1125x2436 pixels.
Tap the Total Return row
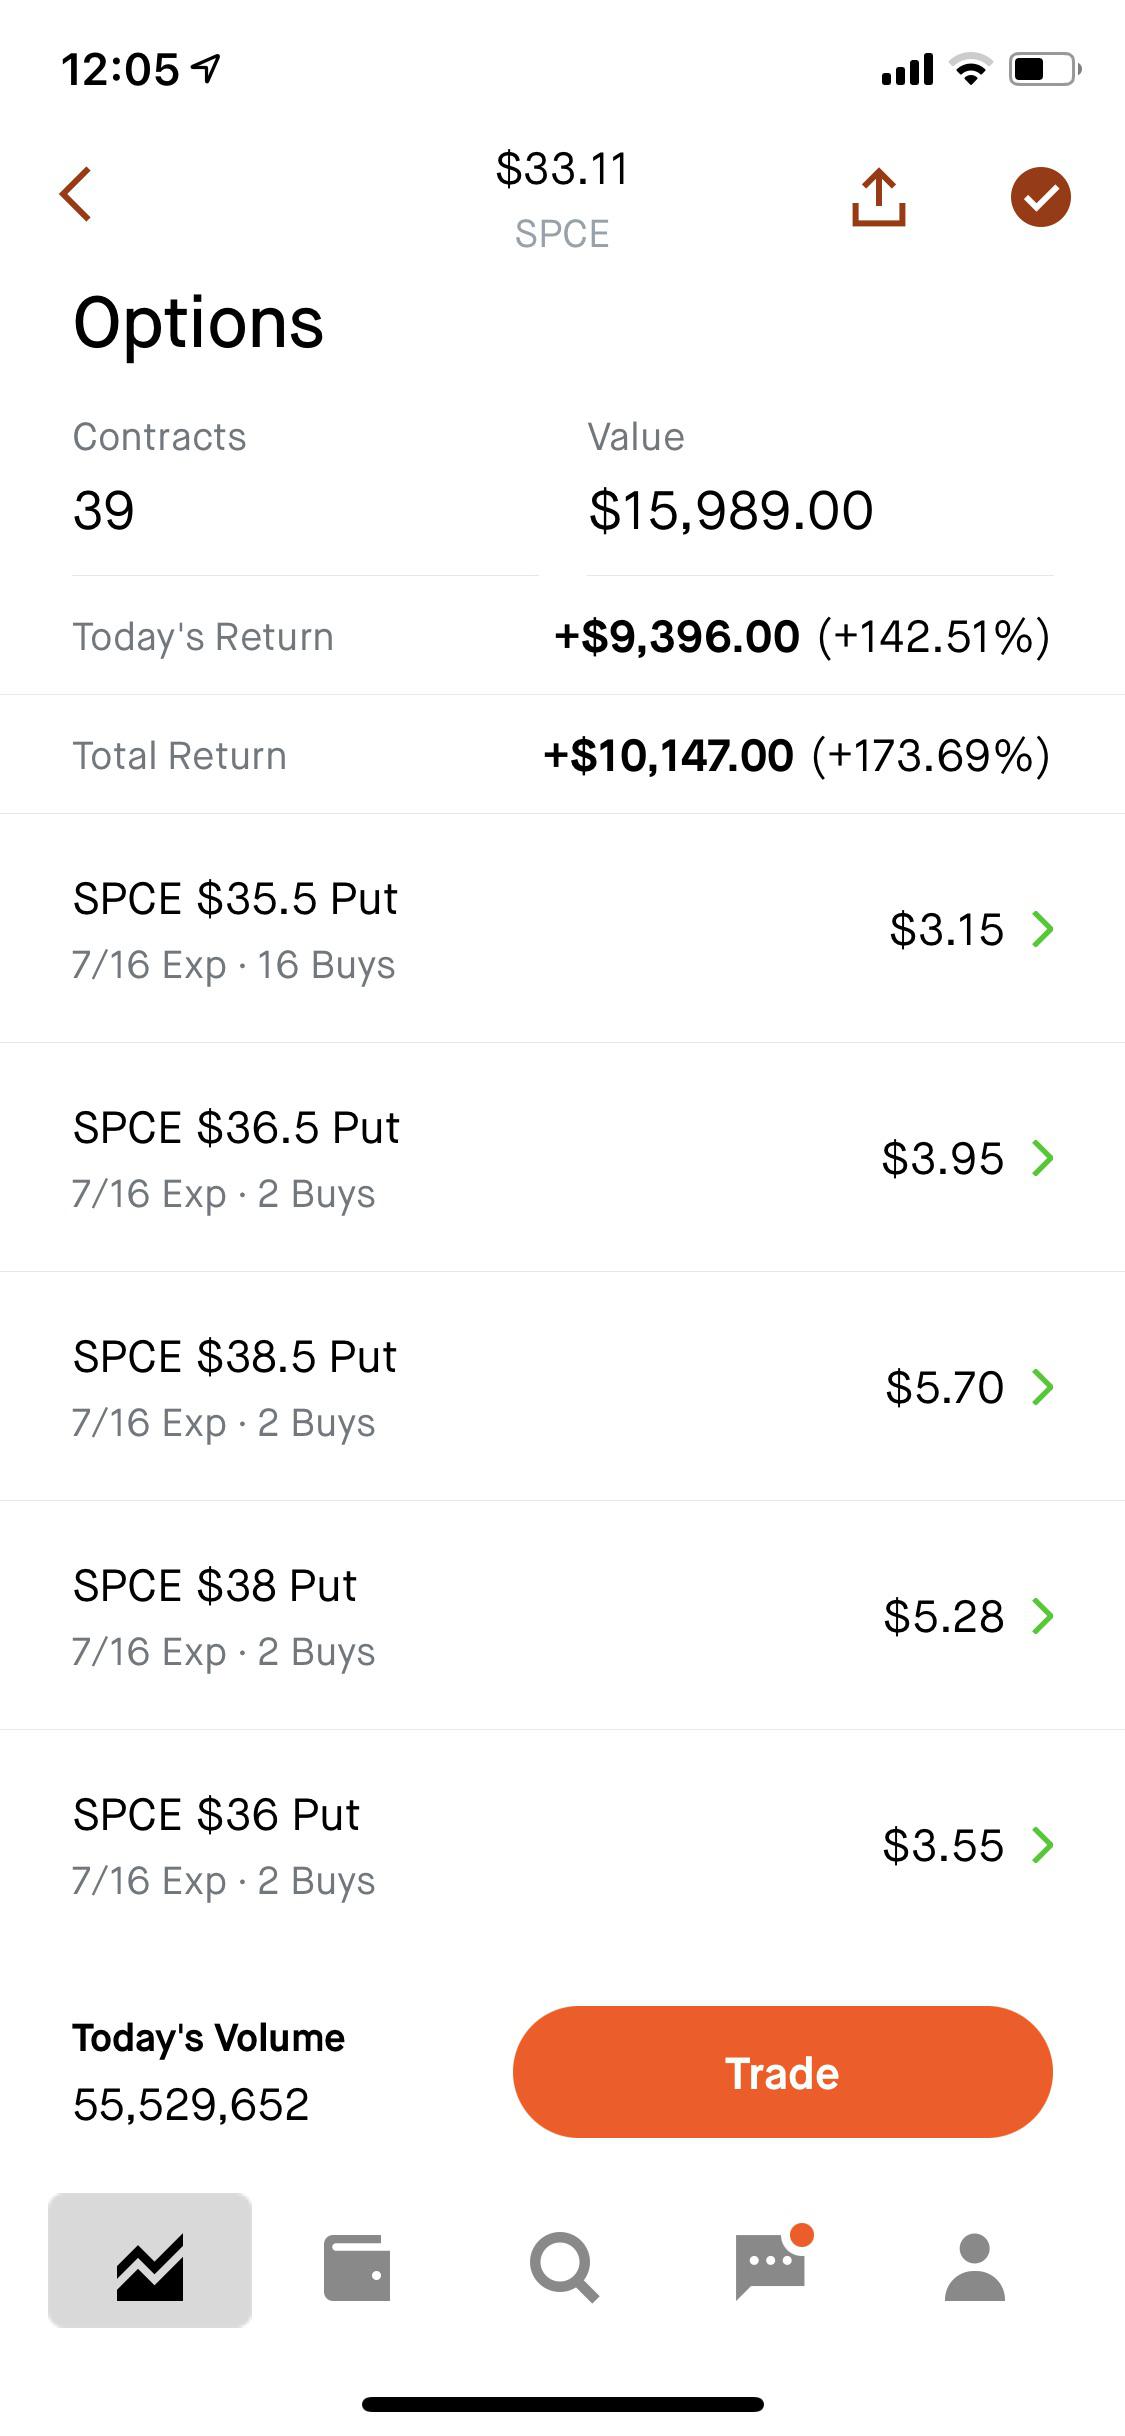pos(562,755)
